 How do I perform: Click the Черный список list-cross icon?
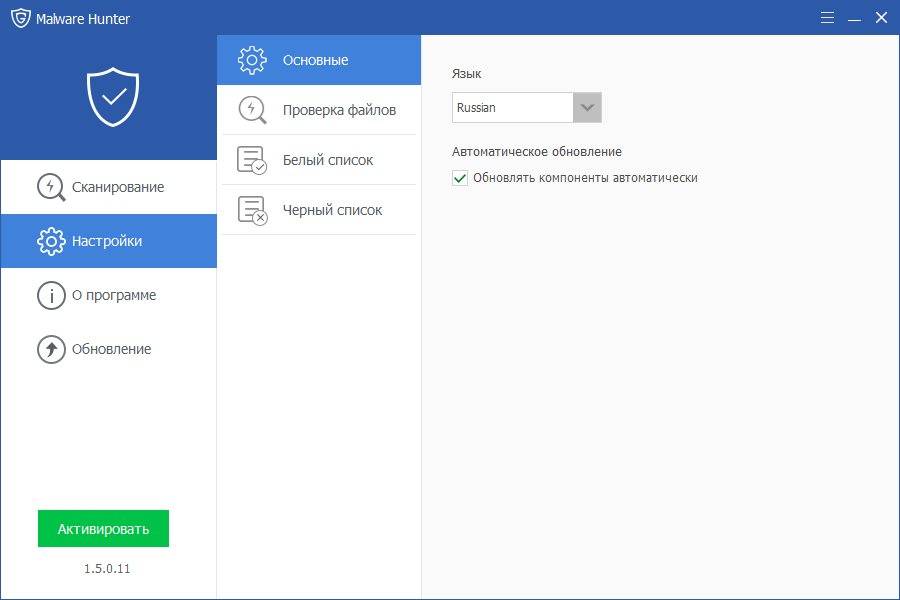pos(252,210)
